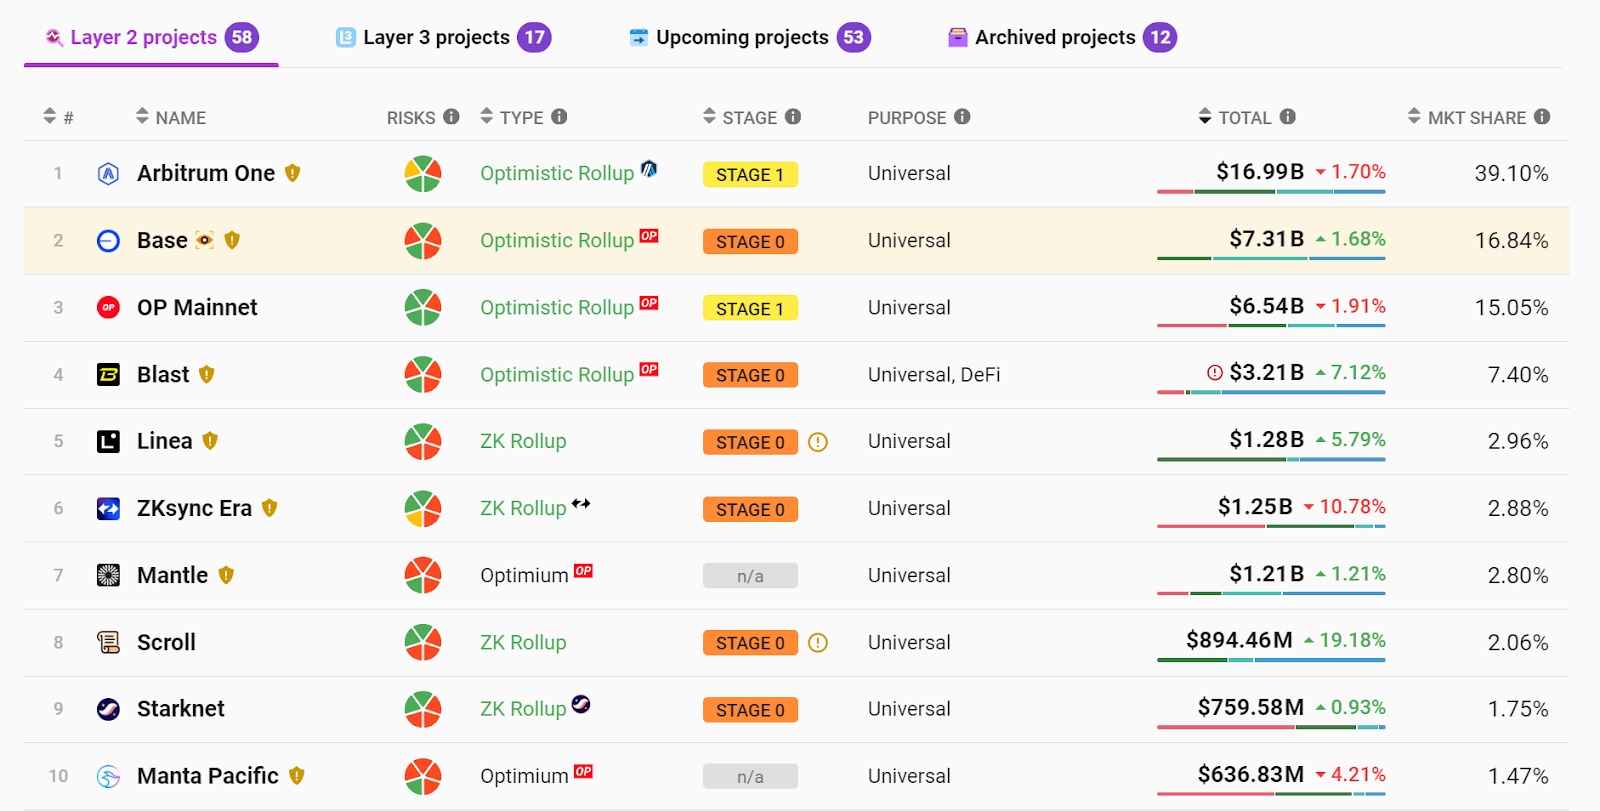Click the MKT SHARE info icon
The image size is (1600, 811).
pyautogui.click(x=1542, y=116)
